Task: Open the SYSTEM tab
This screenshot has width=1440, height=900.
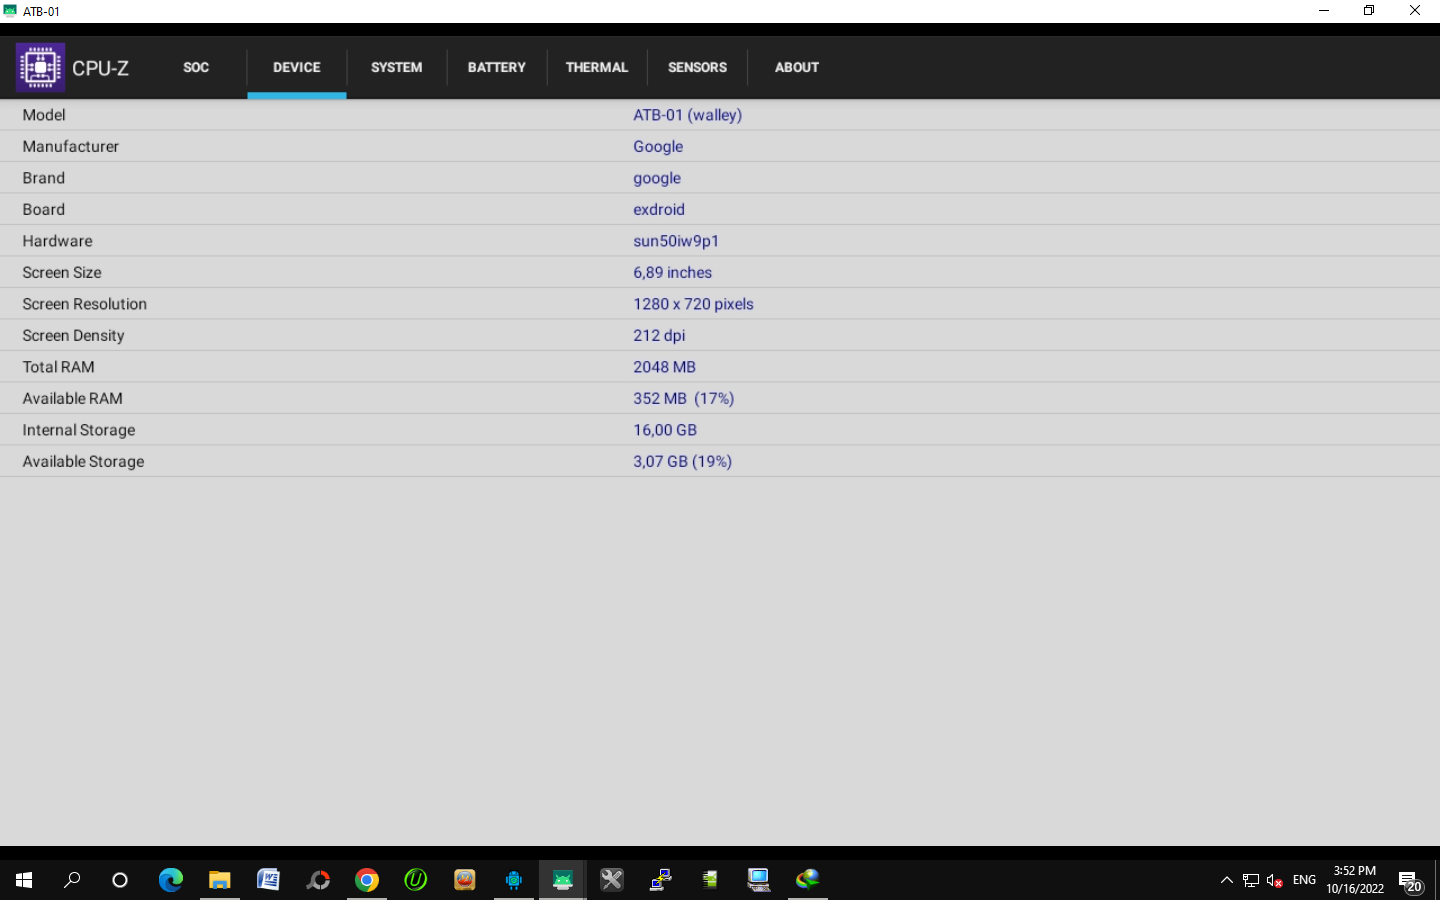Action: (397, 67)
